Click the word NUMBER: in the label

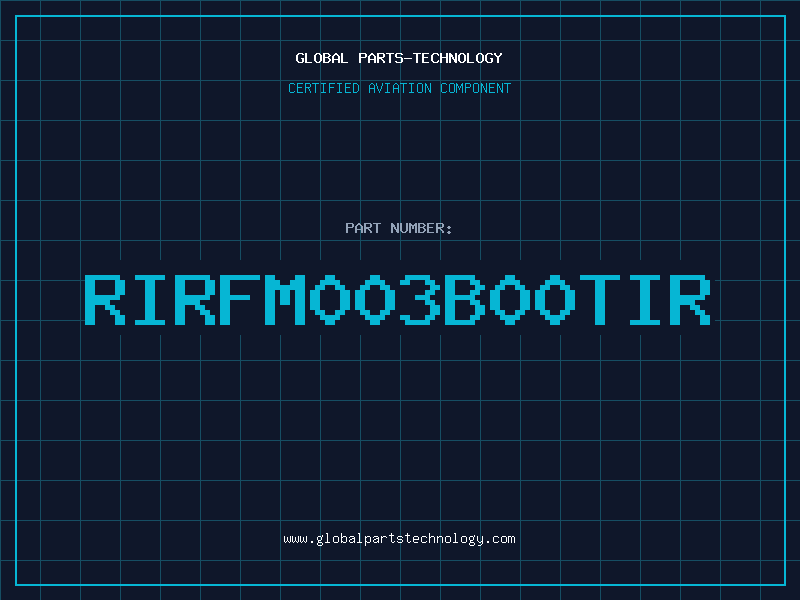click(x=421, y=228)
